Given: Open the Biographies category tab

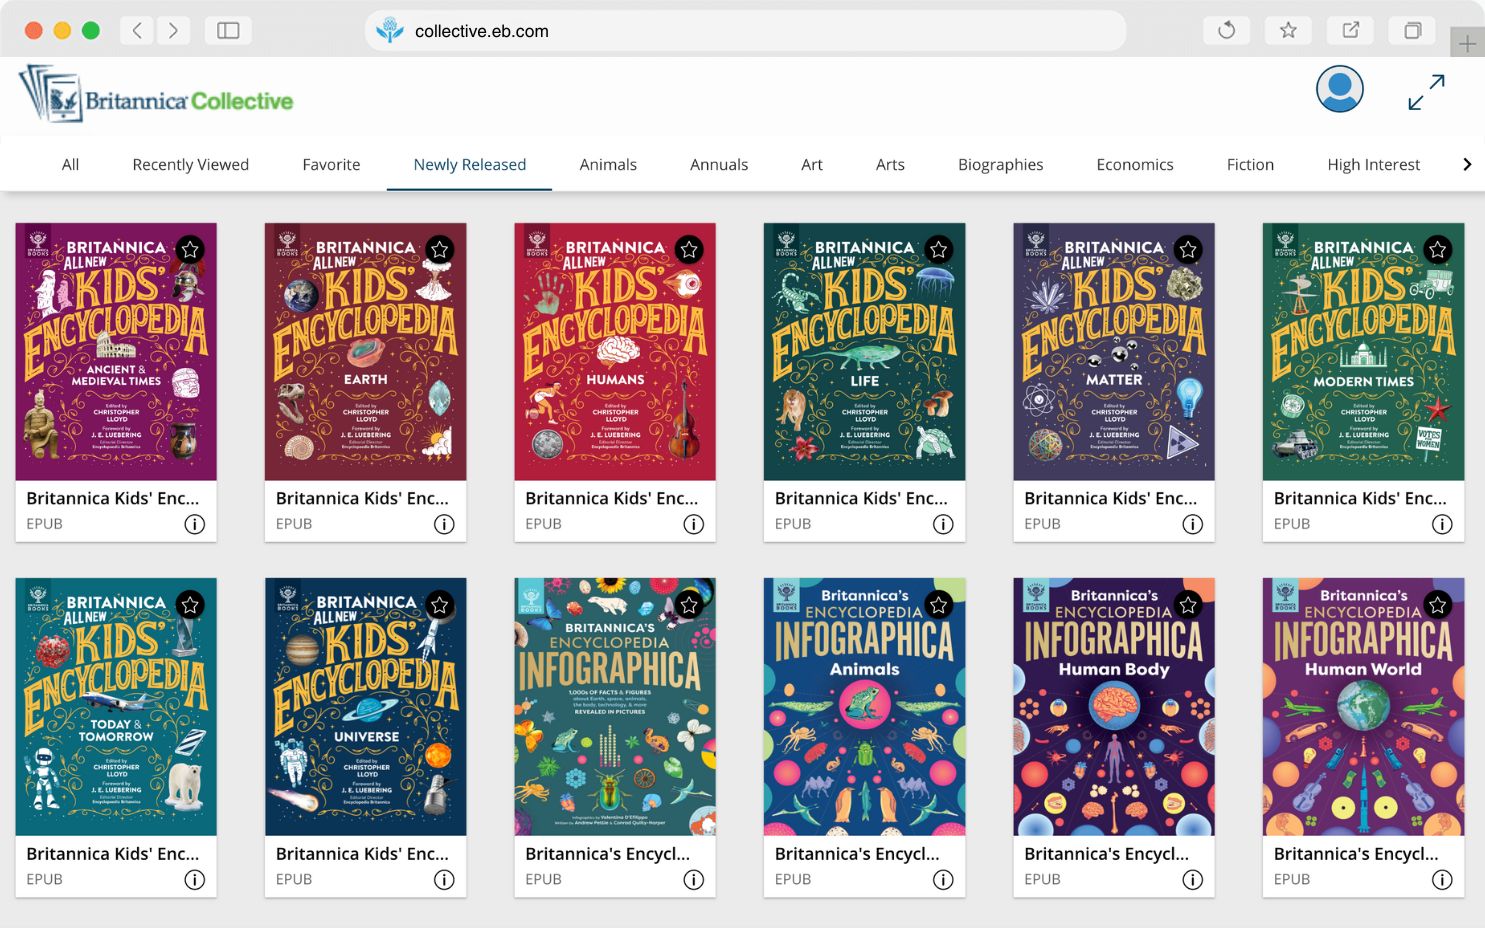Looking at the screenshot, I should (x=1000, y=165).
